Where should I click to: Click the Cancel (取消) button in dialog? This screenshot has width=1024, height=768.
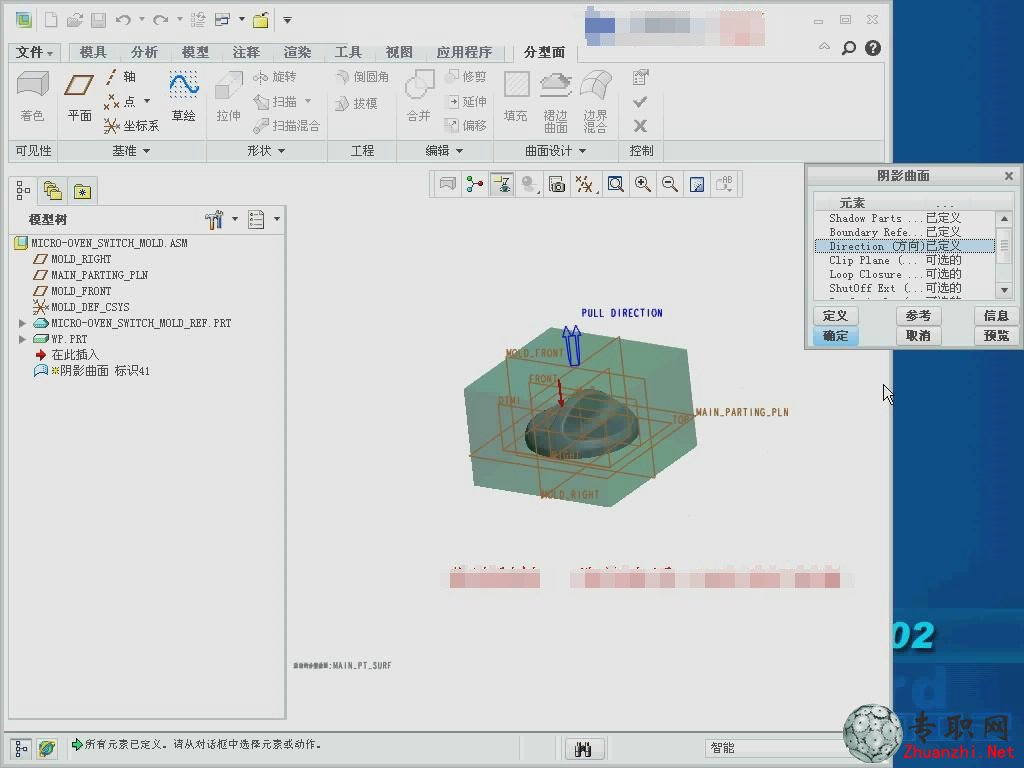pyautogui.click(x=918, y=336)
